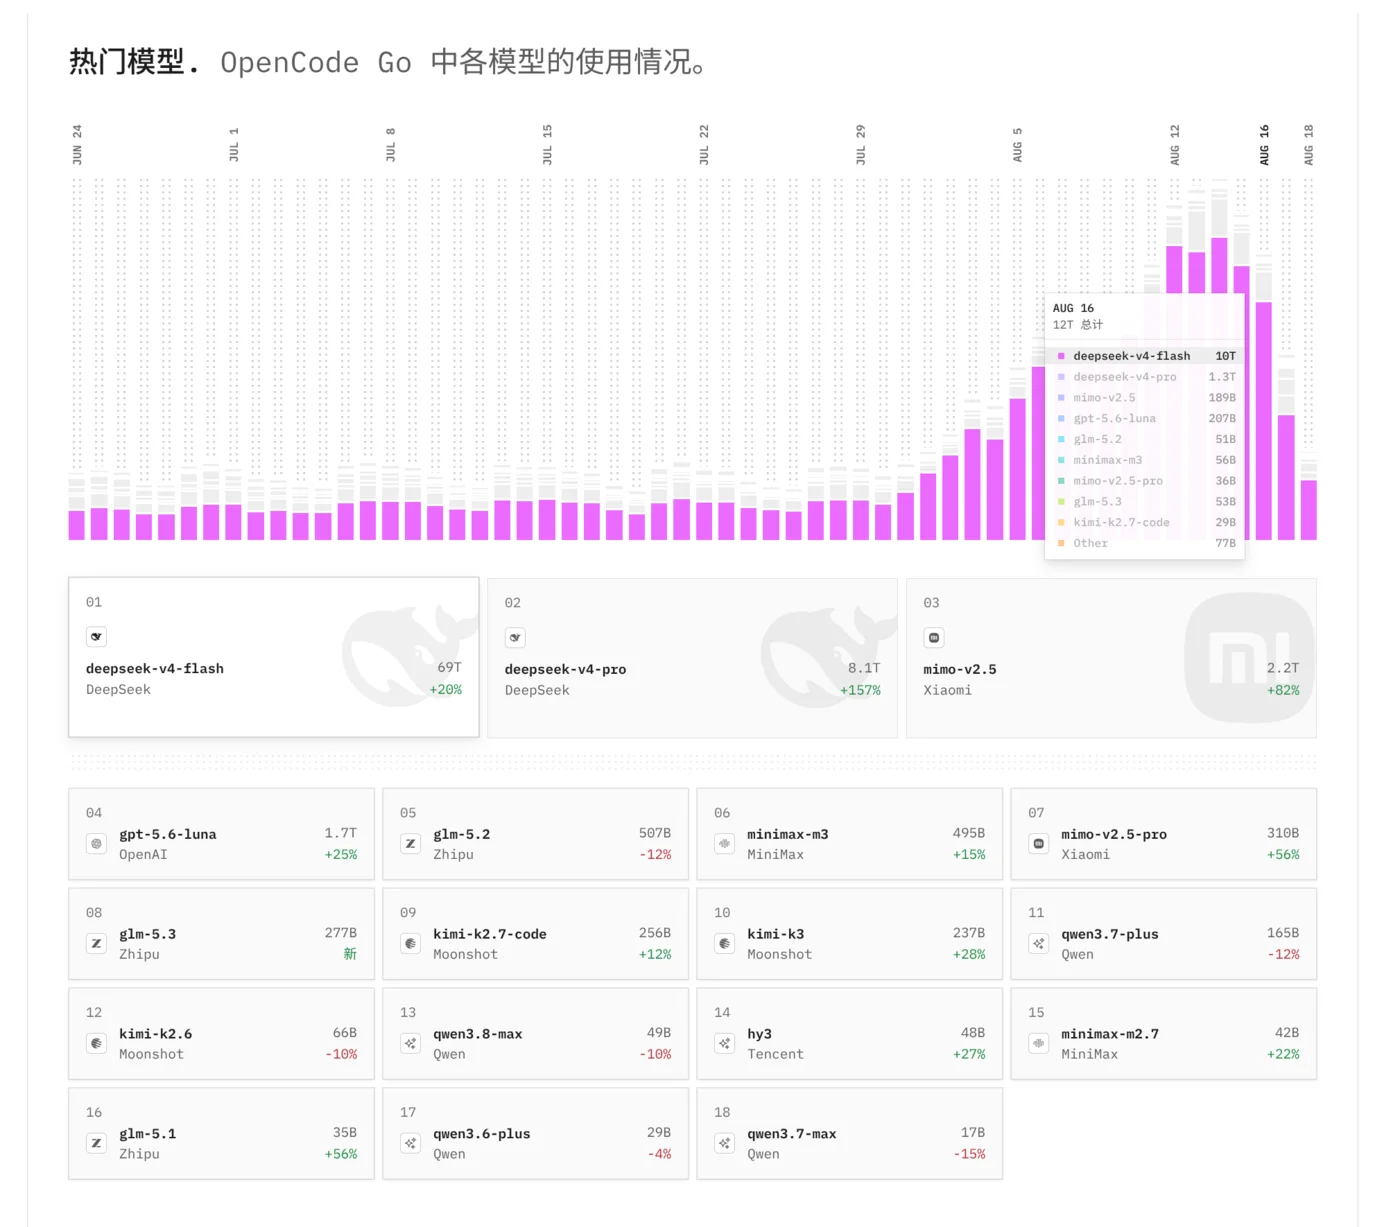Image resolution: width=1400 pixels, height=1227 pixels.
Task: Click the 12T 总计 total in tooltip
Action: [1077, 325]
